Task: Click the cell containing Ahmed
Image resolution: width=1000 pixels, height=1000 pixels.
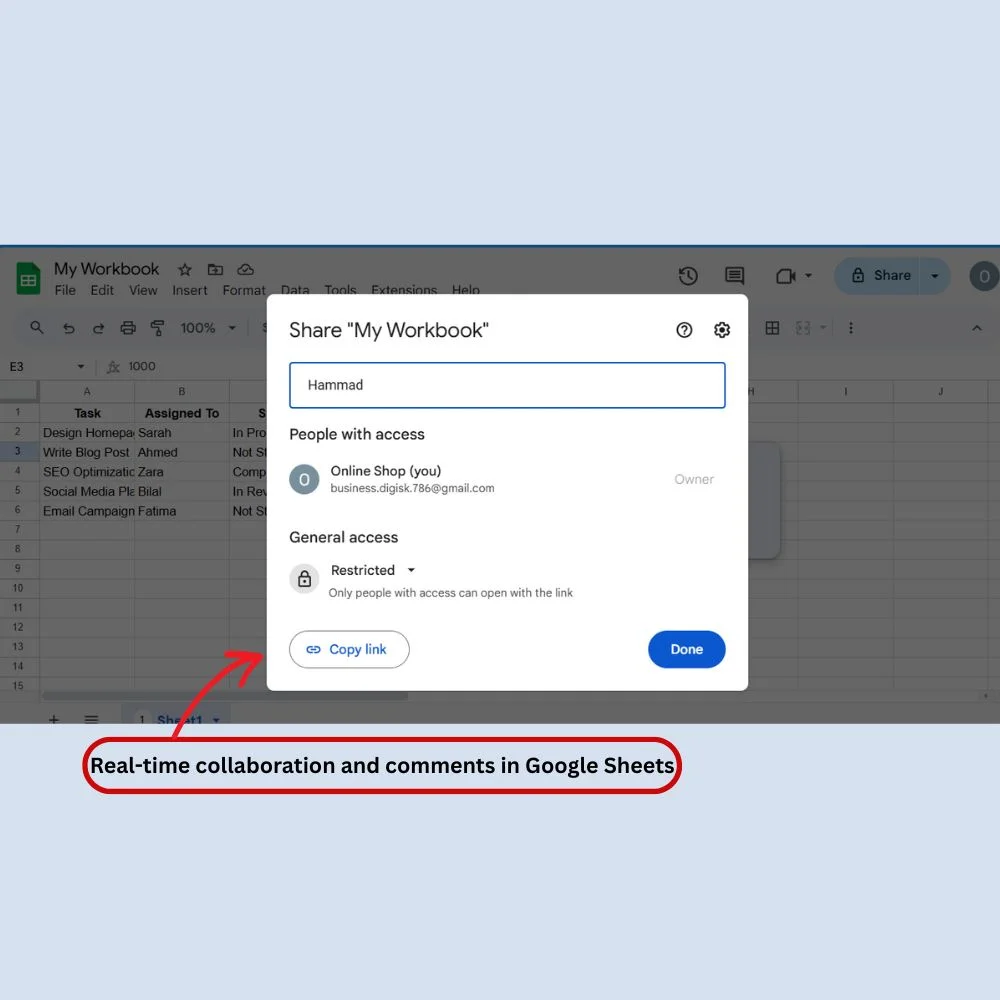Action: 182,452
